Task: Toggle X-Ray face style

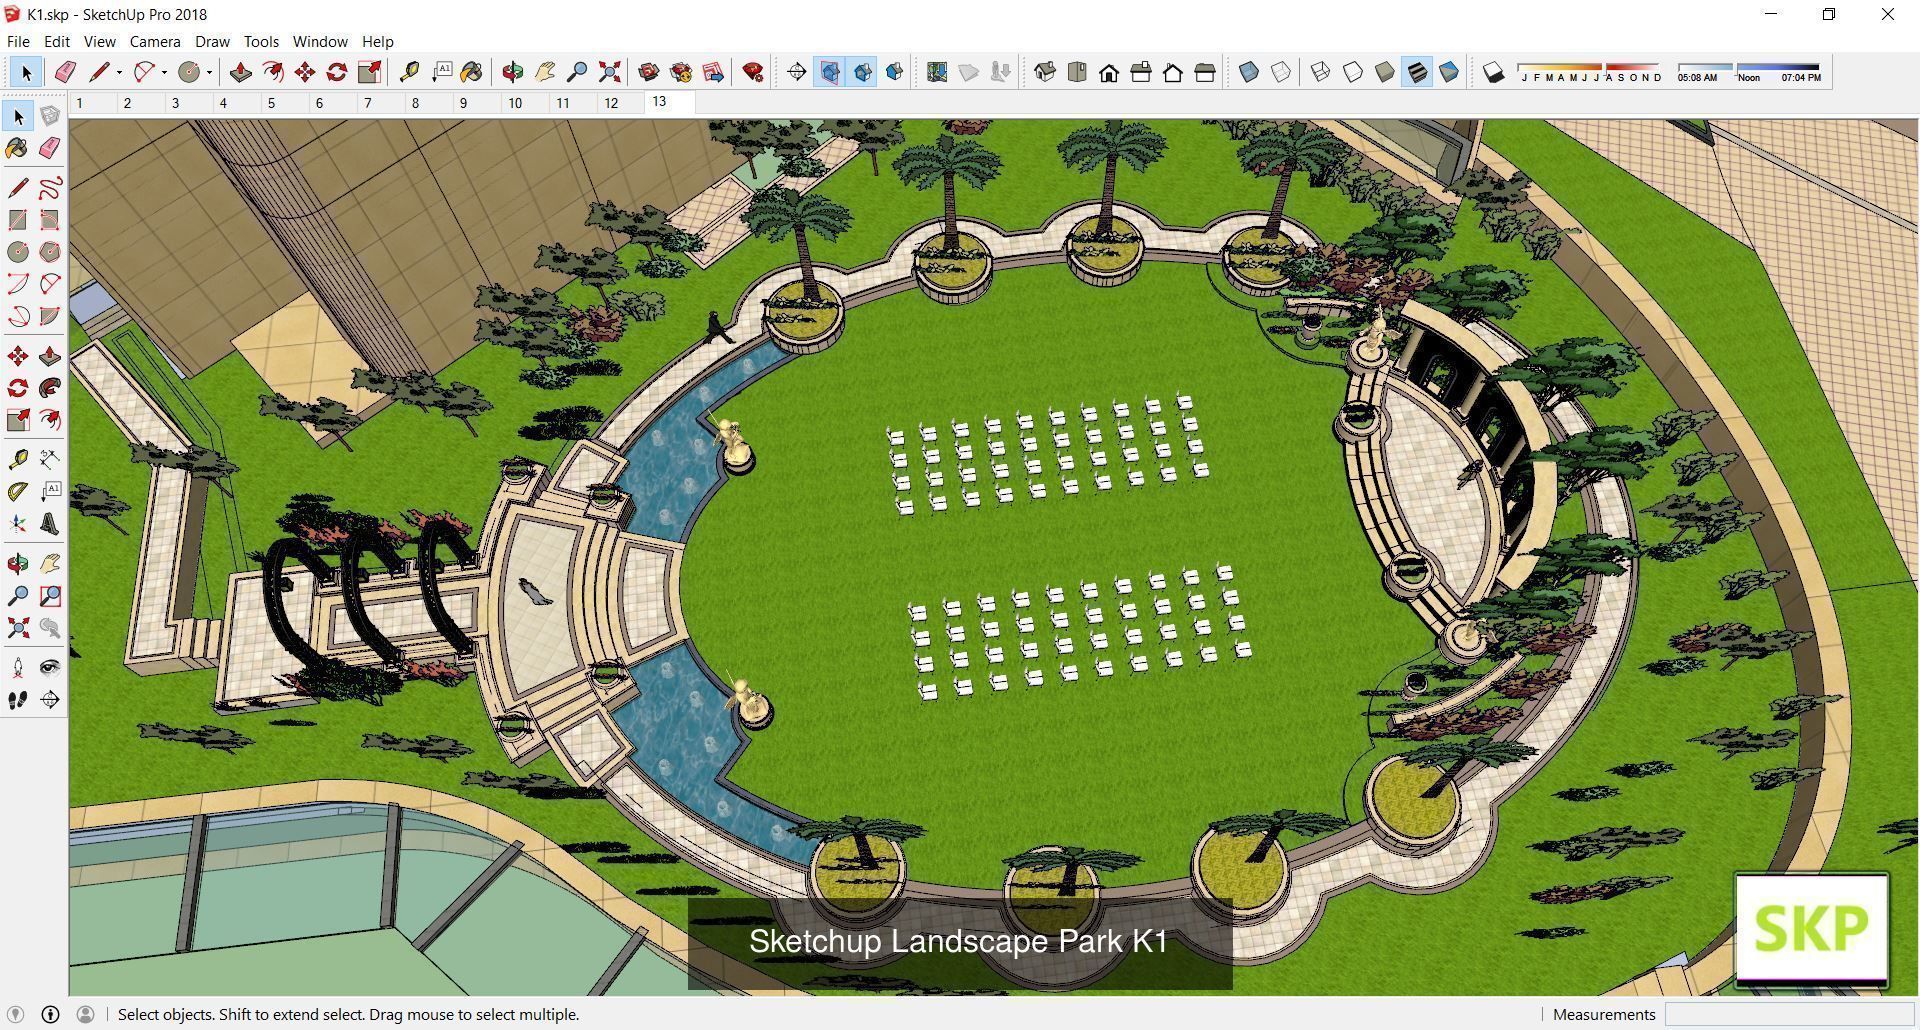Action: (x=1249, y=72)
